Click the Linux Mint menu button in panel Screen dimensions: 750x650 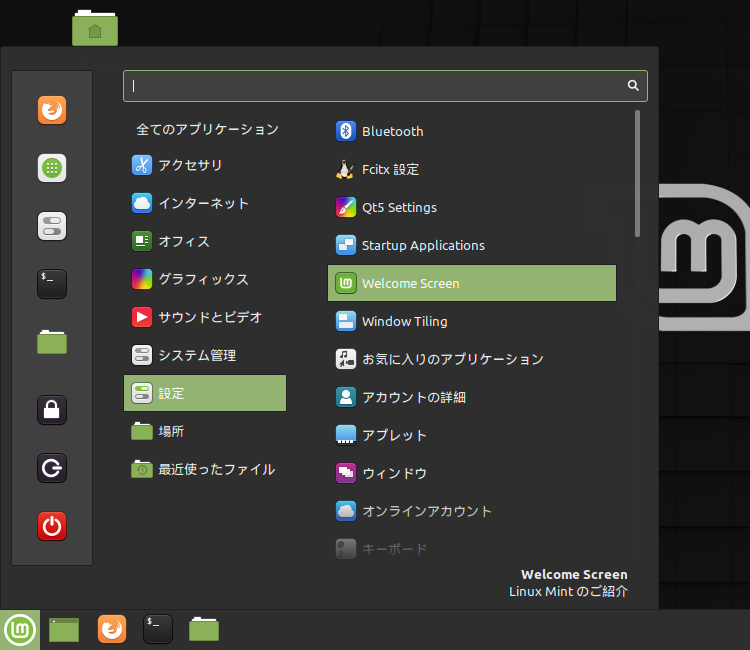(x=20, y=630)
